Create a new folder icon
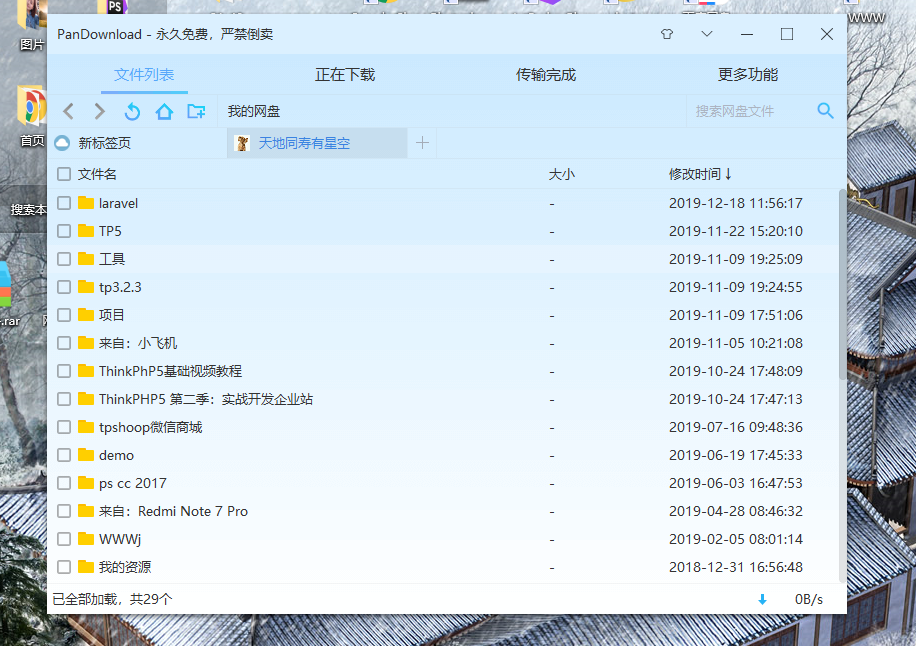The image size is (916, 646). click(196, 111)
